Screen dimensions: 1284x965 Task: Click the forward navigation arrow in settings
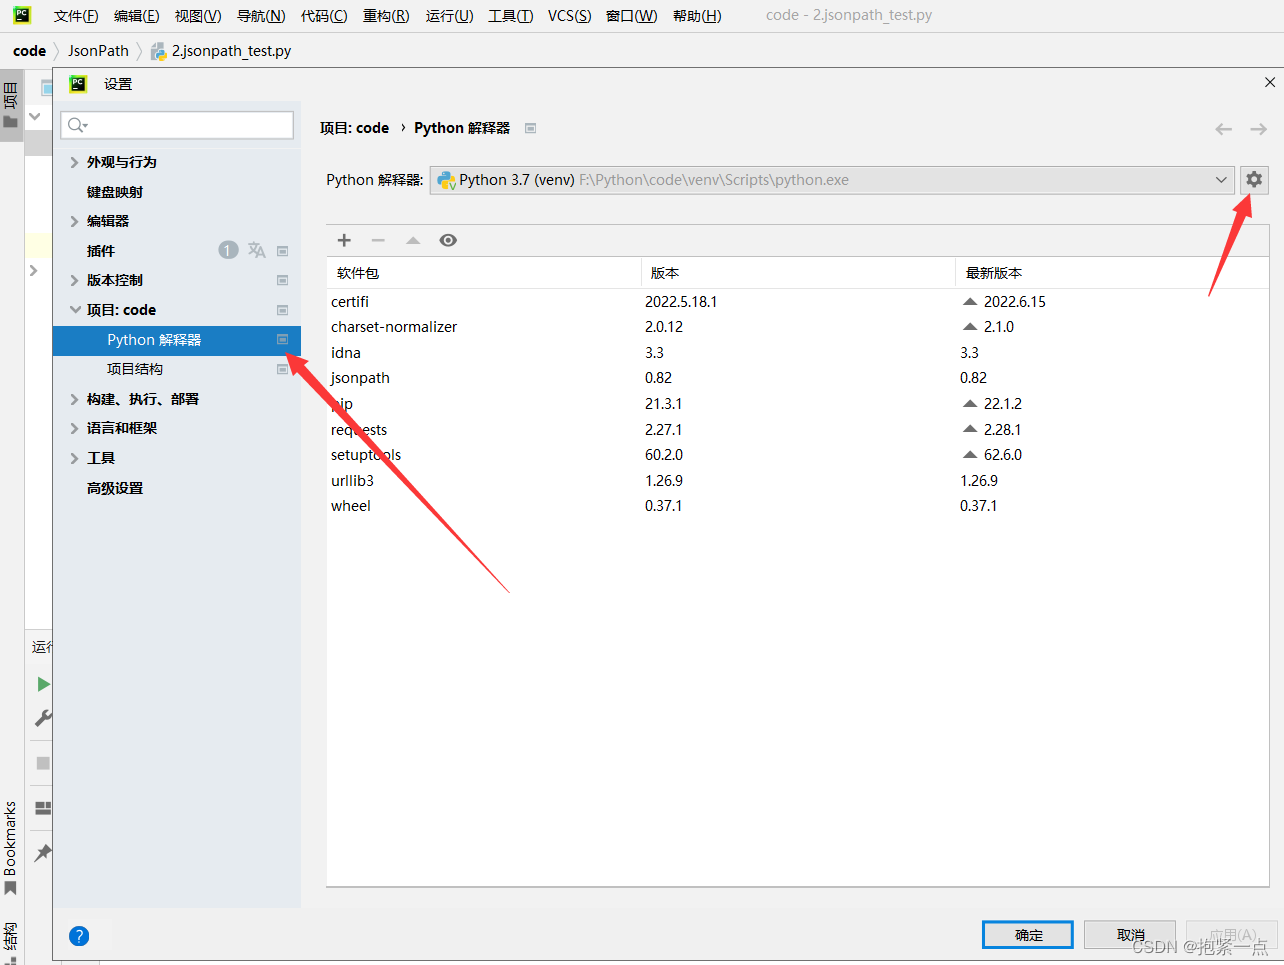pyautogui.click(x=1258, y=129)
